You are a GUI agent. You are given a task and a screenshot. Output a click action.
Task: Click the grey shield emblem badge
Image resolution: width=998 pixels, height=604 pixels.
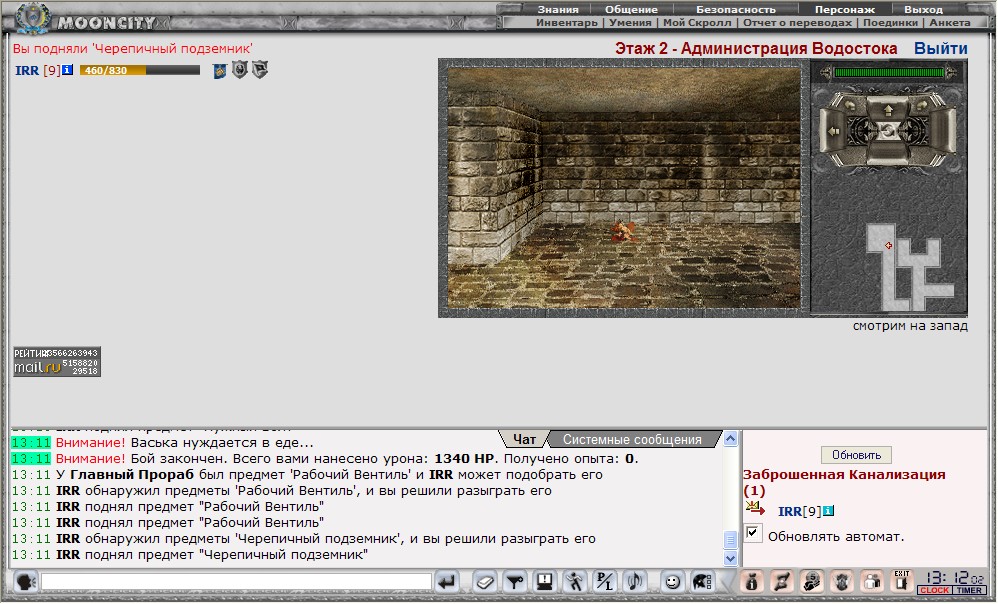[239, 69]
